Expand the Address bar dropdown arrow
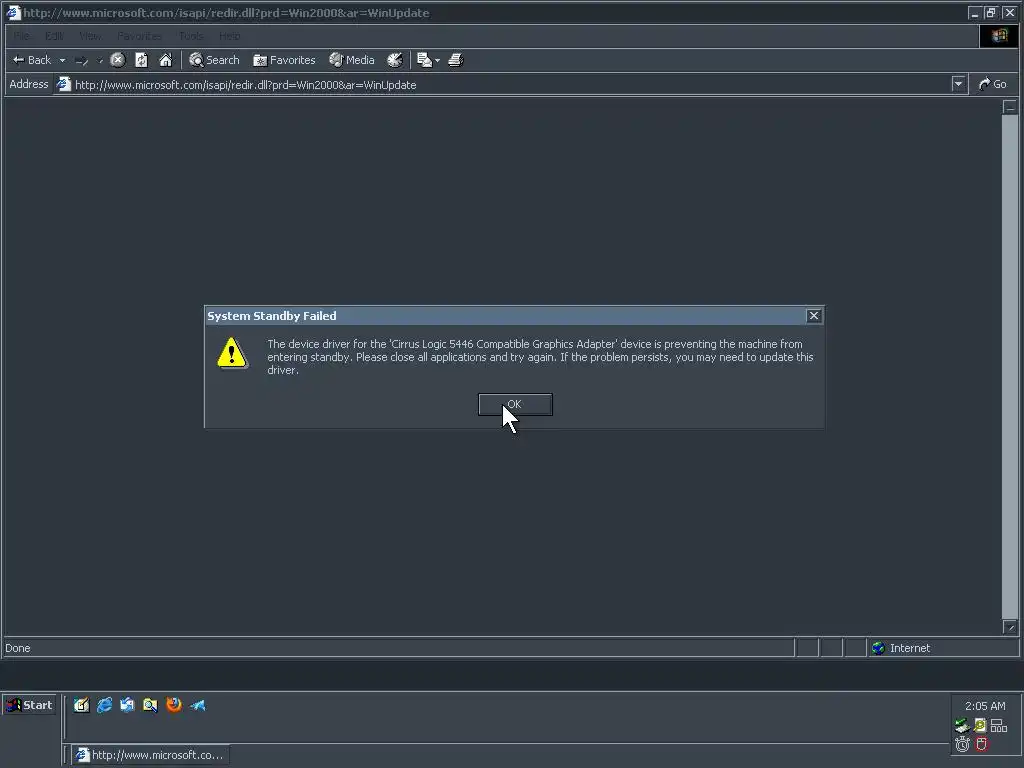This screenshot has height=768, width=1024. click(x=958, y=84)
